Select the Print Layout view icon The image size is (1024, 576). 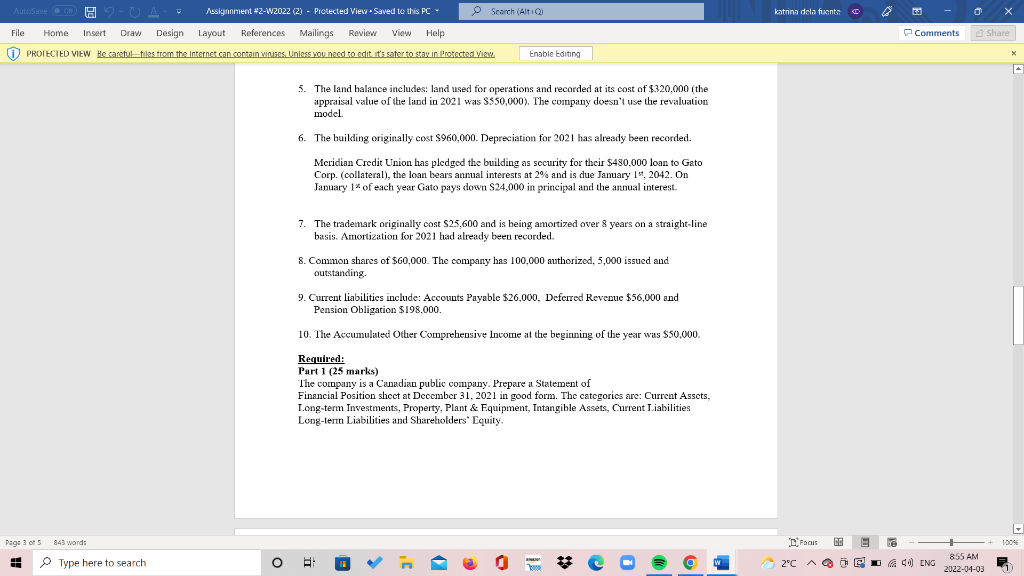(x=865, y=542)
